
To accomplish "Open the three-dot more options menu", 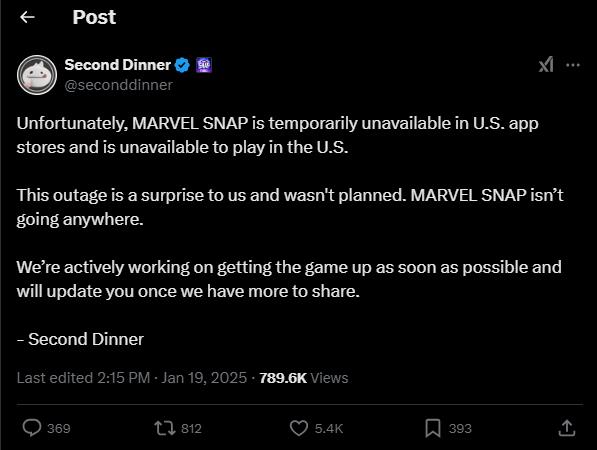I will pos(573,65).
